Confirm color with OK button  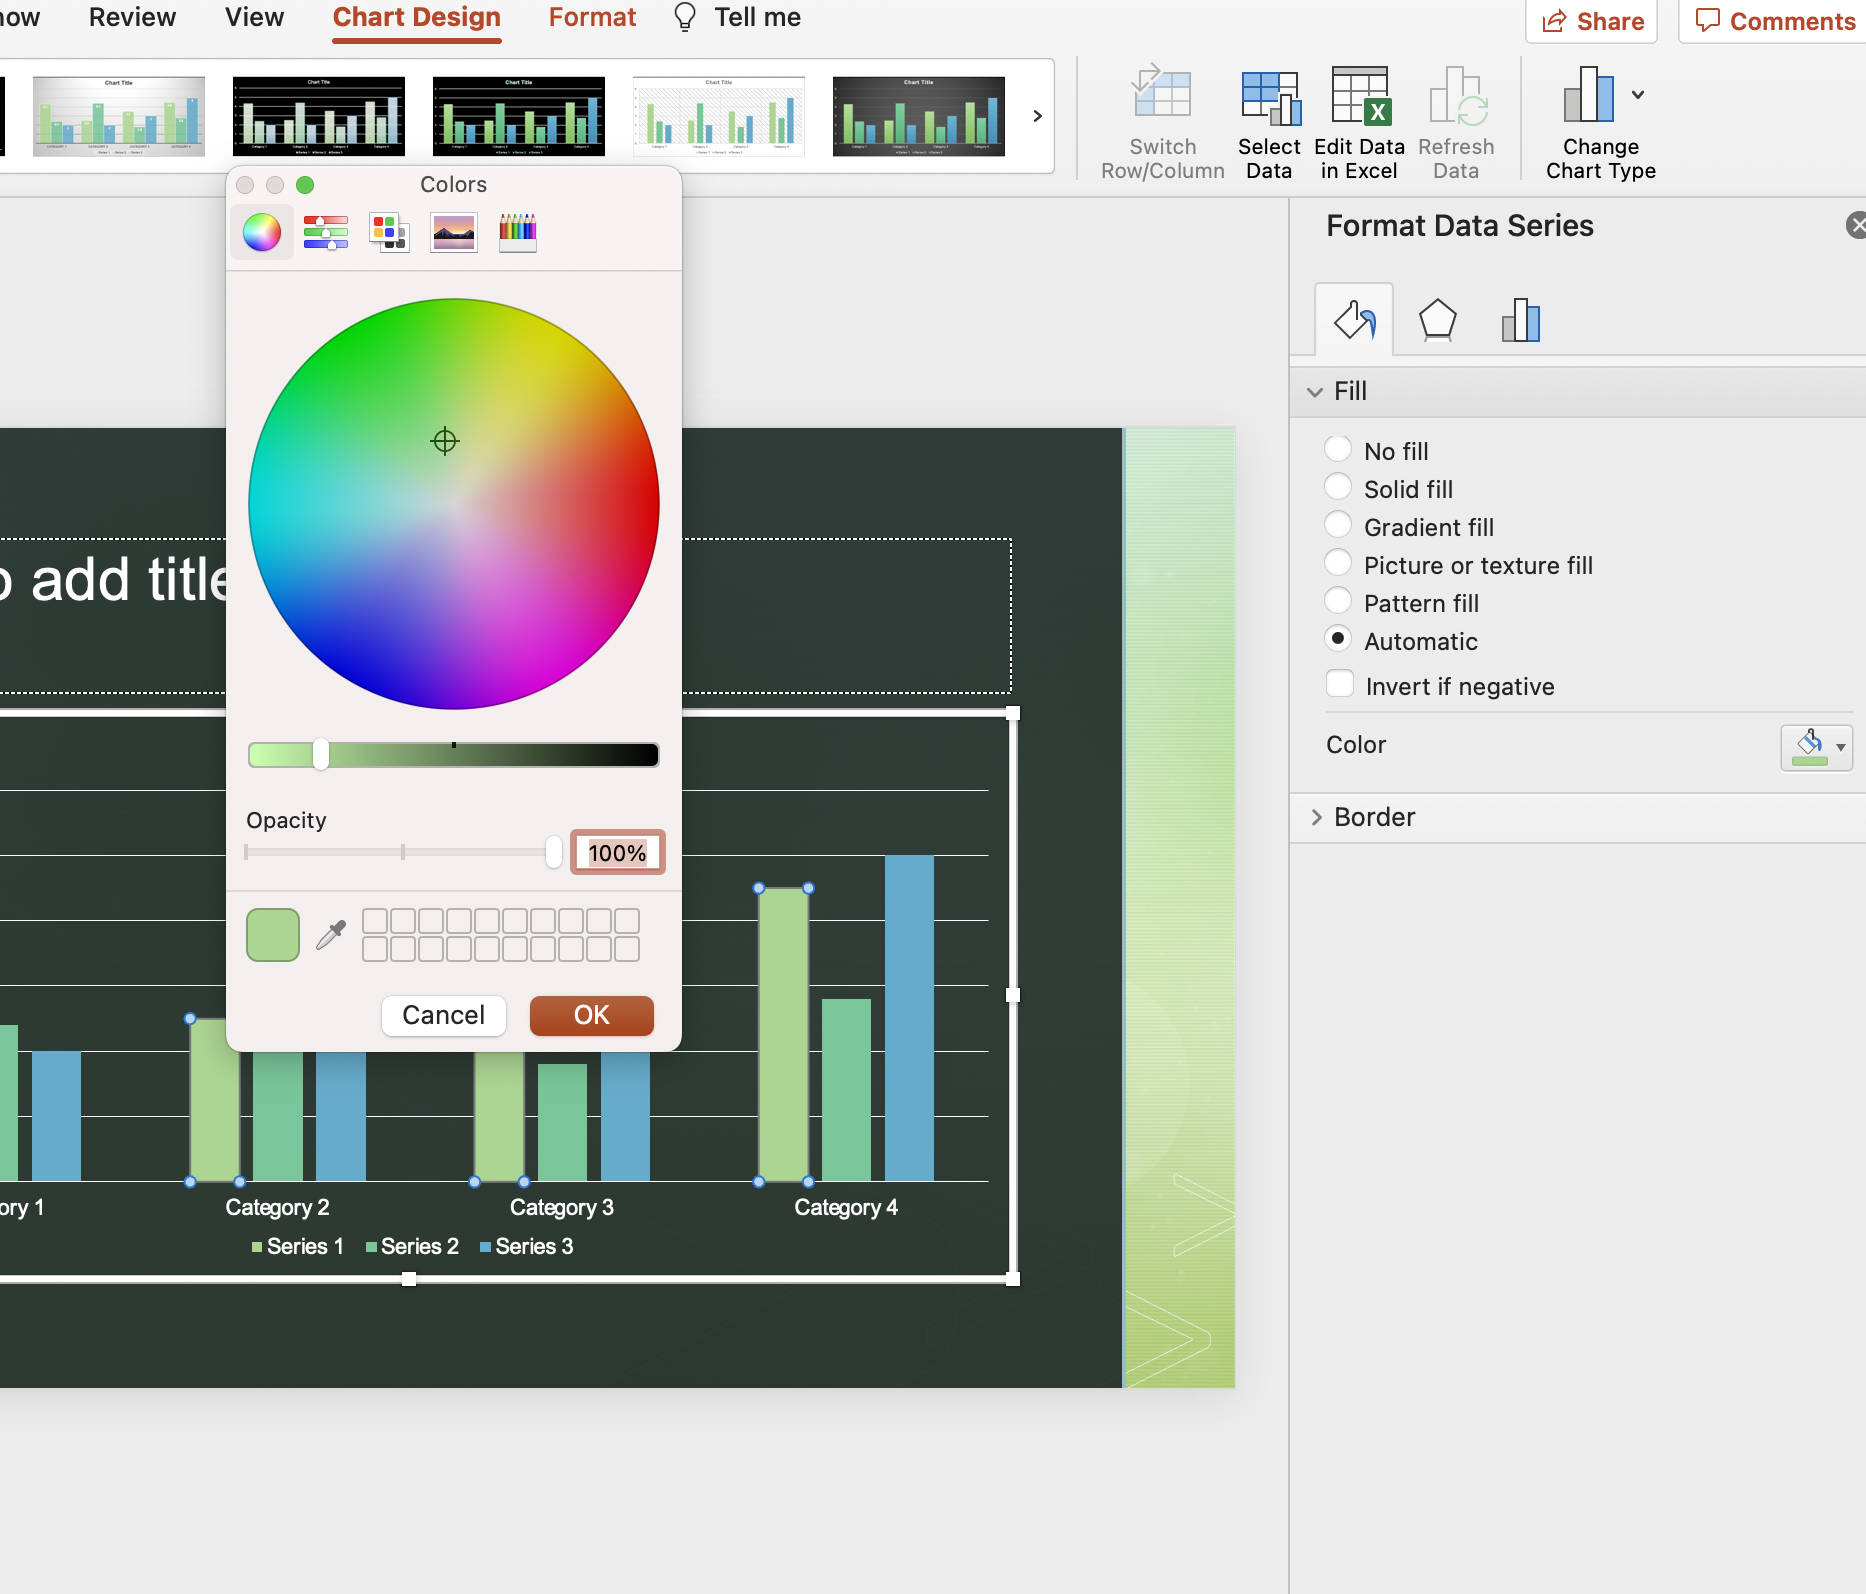pyautogui.click(x=591, y=1015)
